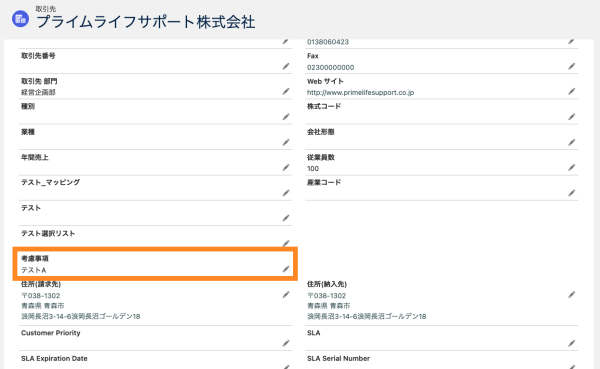The height and width of the screenshot is (369, 600).
Task: Click the pencil icon for the Fax field
Action: pos(572,66)
